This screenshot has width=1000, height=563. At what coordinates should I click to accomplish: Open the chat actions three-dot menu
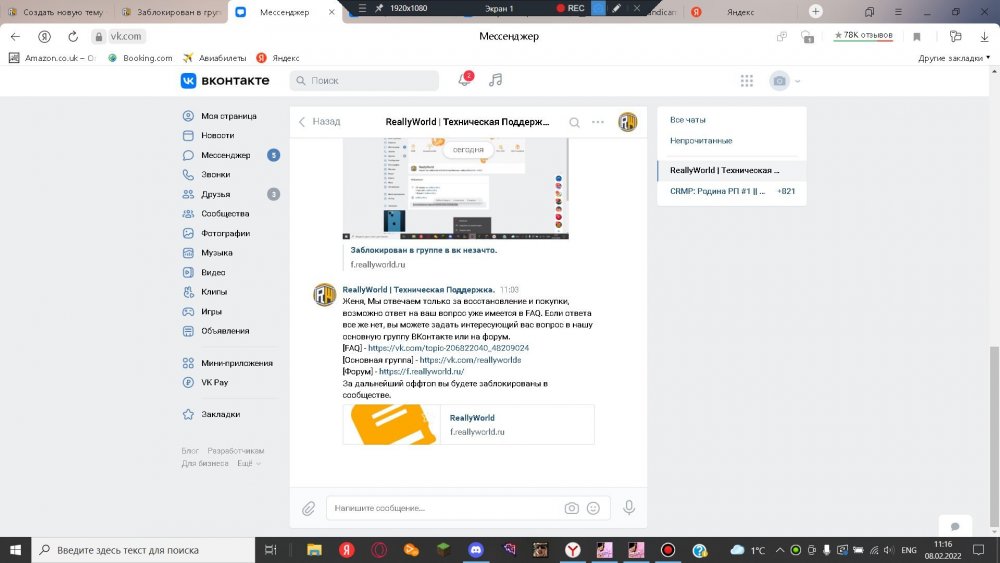coord(598,122)
